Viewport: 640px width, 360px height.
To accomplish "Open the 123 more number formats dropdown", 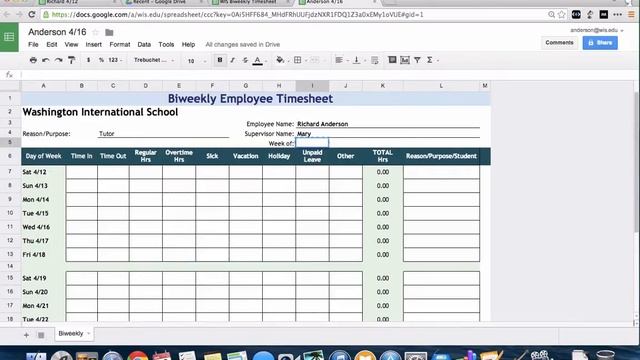I will tap(115, 60).
